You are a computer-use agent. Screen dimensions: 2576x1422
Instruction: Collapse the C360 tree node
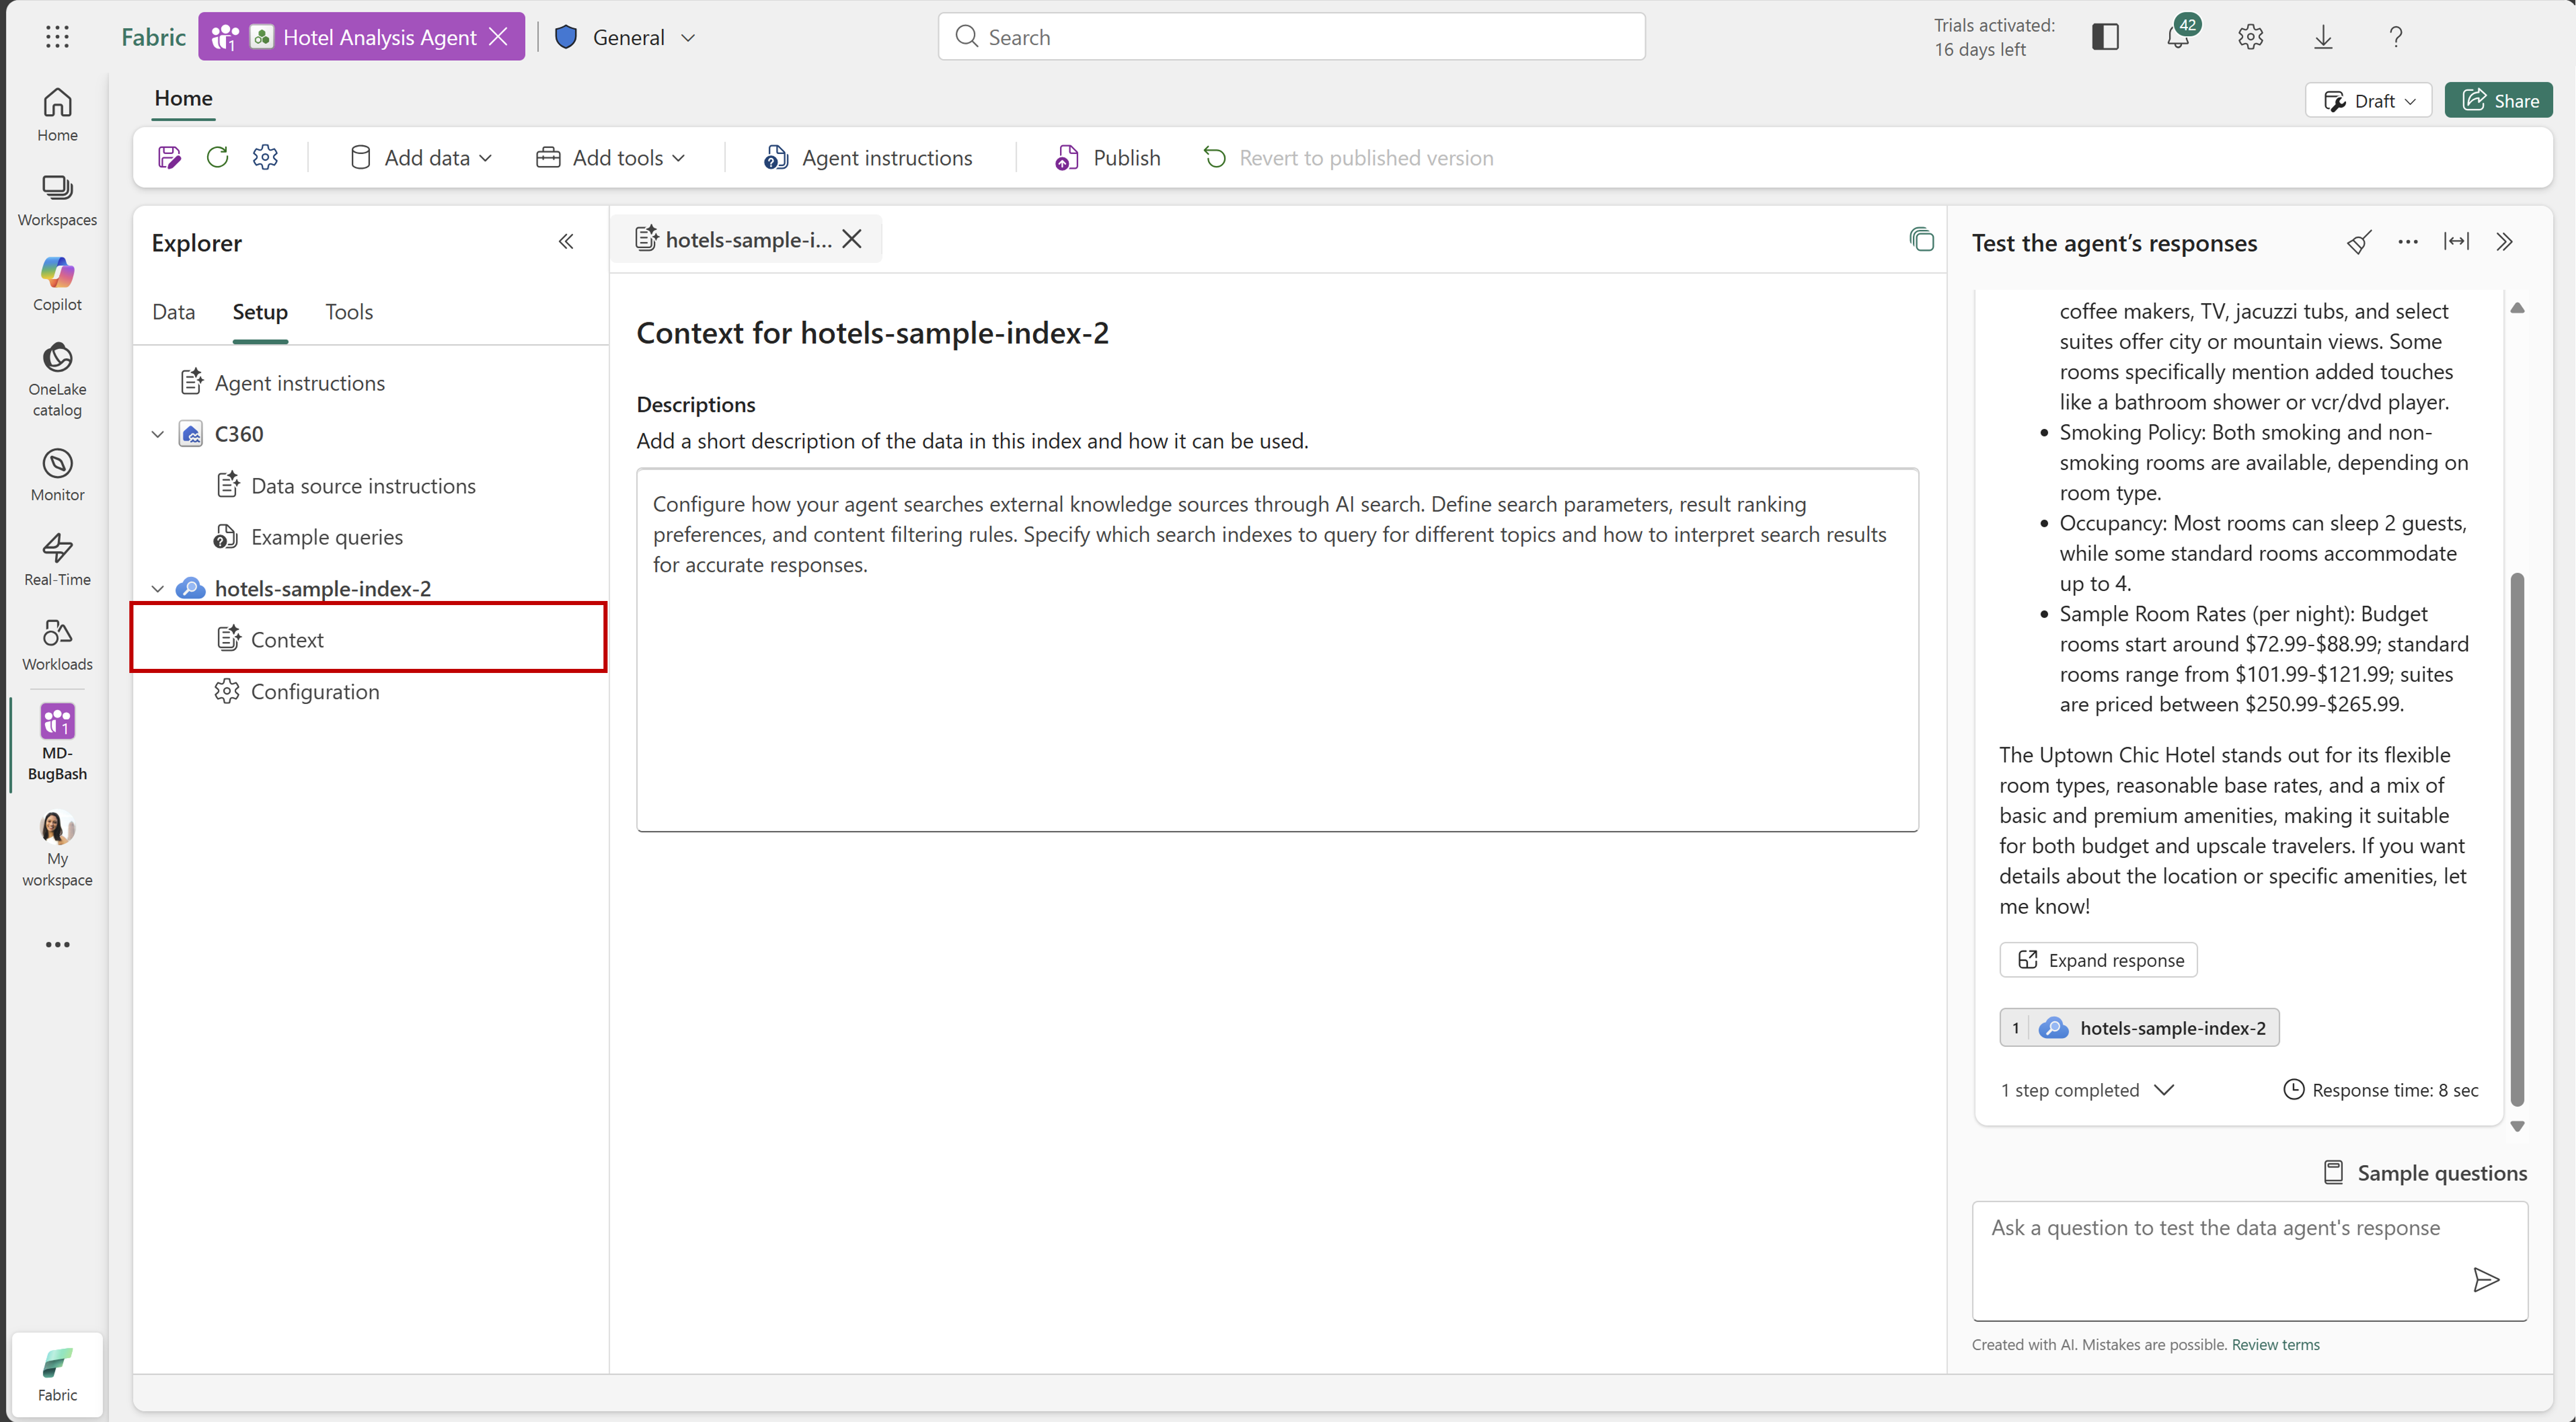157,434
